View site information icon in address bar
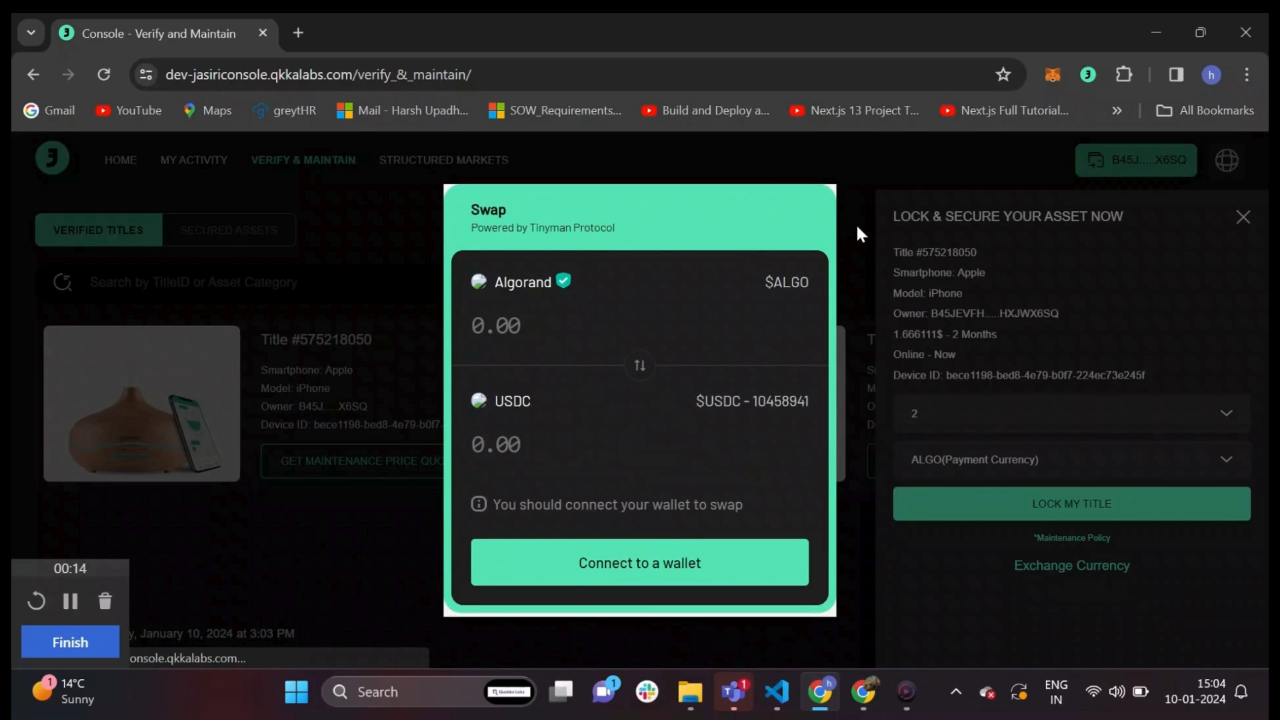 coord(146,74)
